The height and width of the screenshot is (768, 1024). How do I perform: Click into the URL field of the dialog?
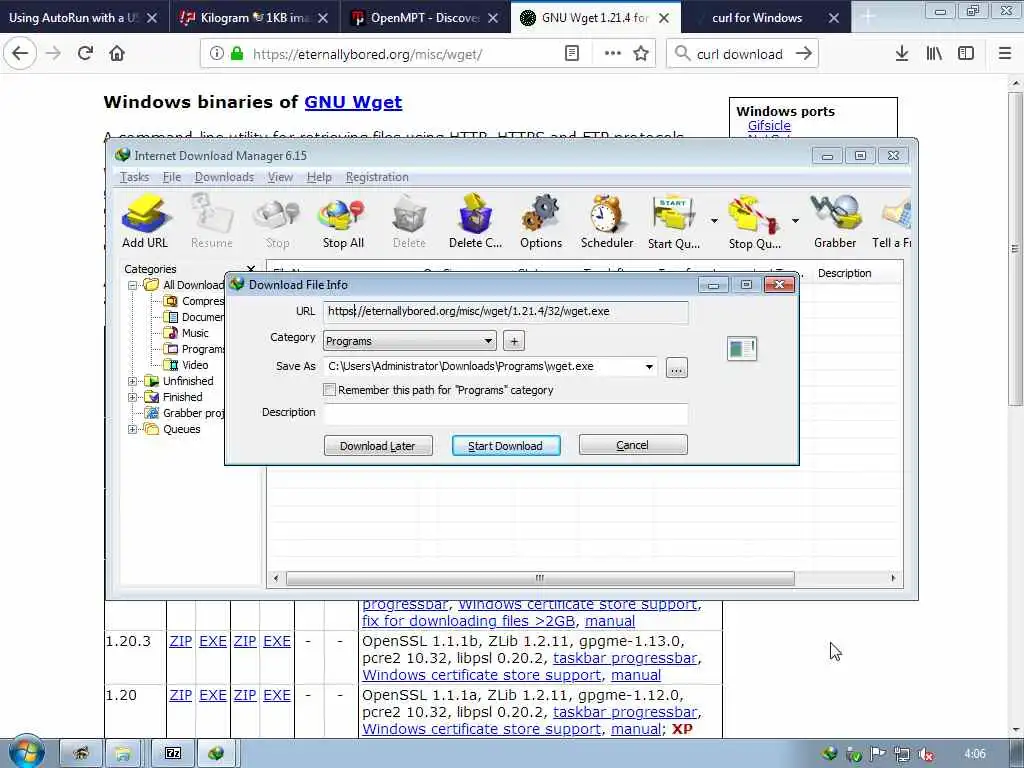point(505,312)
